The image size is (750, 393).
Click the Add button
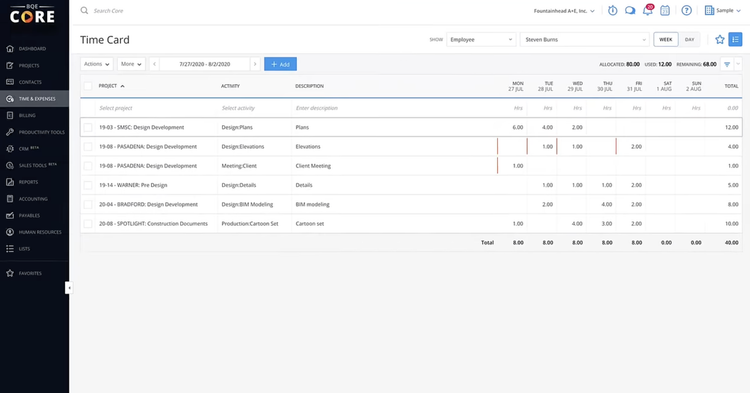coord(280,64)
